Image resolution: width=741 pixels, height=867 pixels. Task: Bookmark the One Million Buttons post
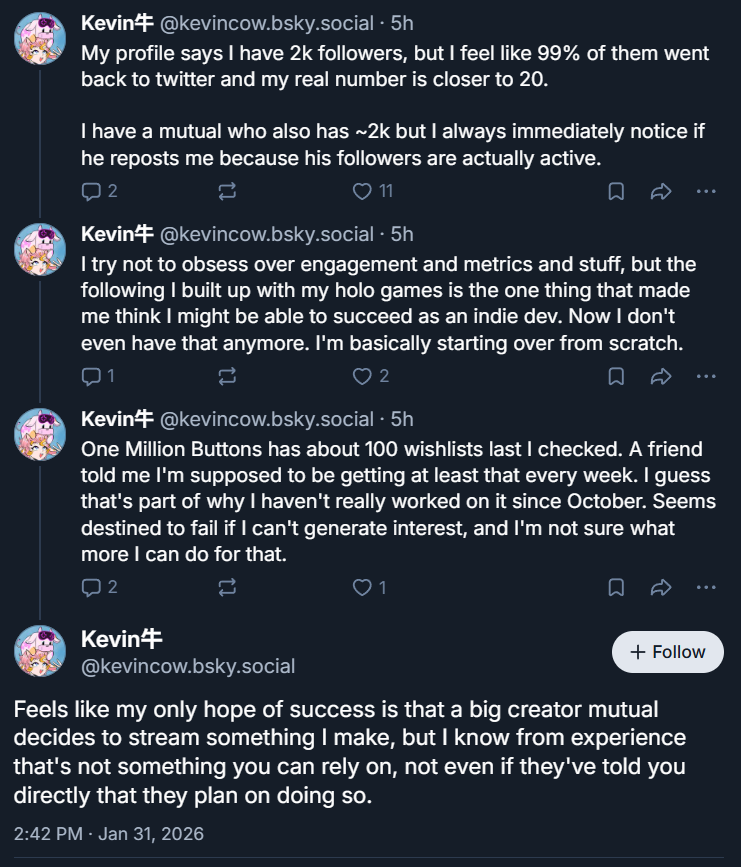(x=617, y=587)
